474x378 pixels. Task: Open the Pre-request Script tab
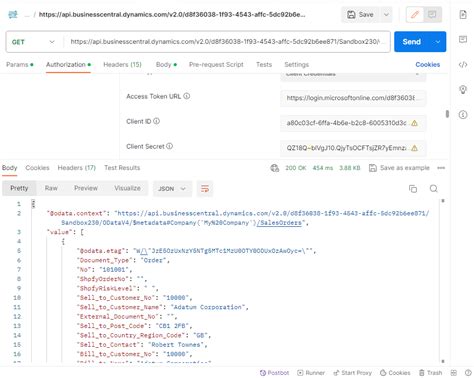pos(216,65)
